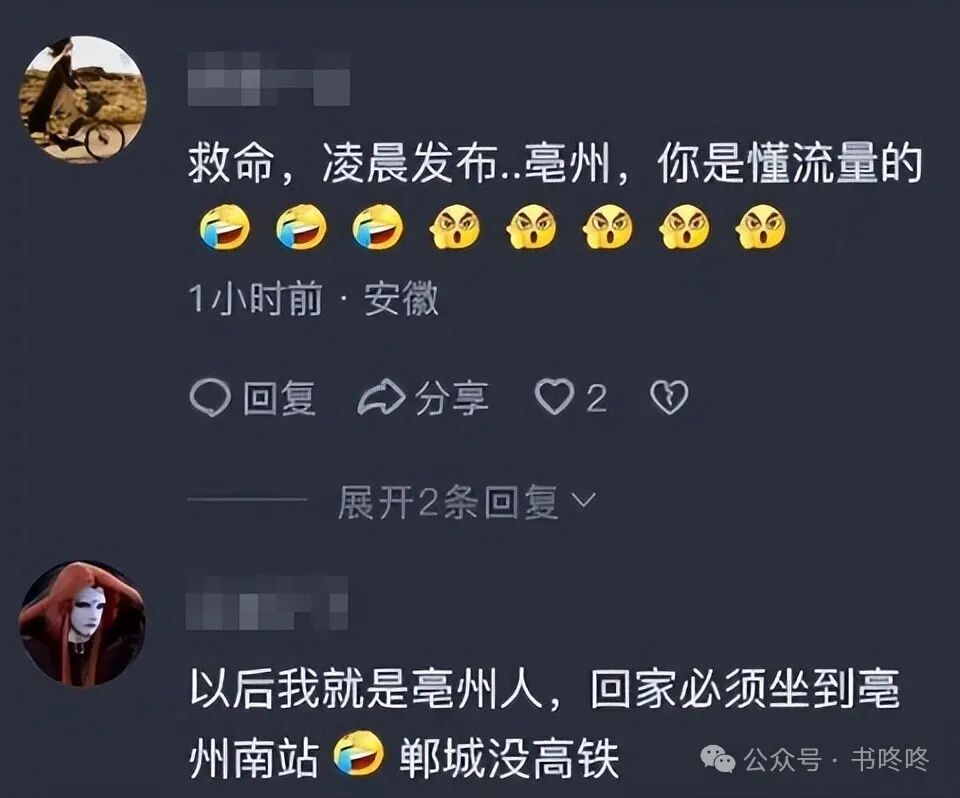
Task: Click the 1小时前 · 安徽 timestamp
Action: [313, 299]
